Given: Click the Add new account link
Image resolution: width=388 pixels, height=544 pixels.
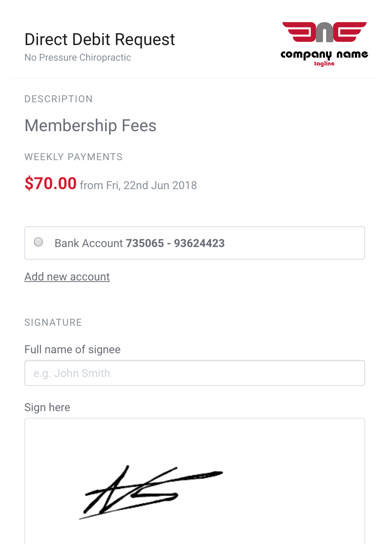Looking at the screenshot, I should coord(67,277).
